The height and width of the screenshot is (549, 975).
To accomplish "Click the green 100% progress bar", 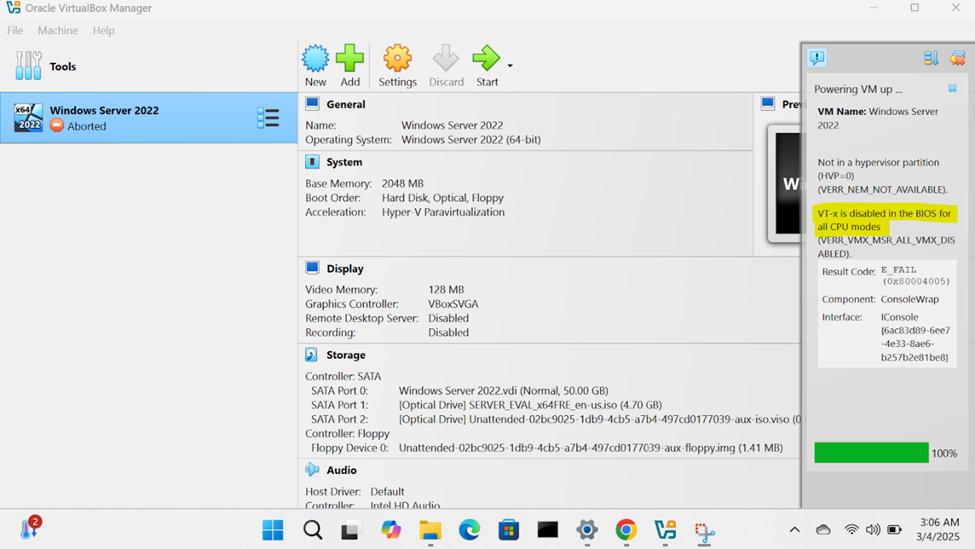I will click(x=871, y=453).
